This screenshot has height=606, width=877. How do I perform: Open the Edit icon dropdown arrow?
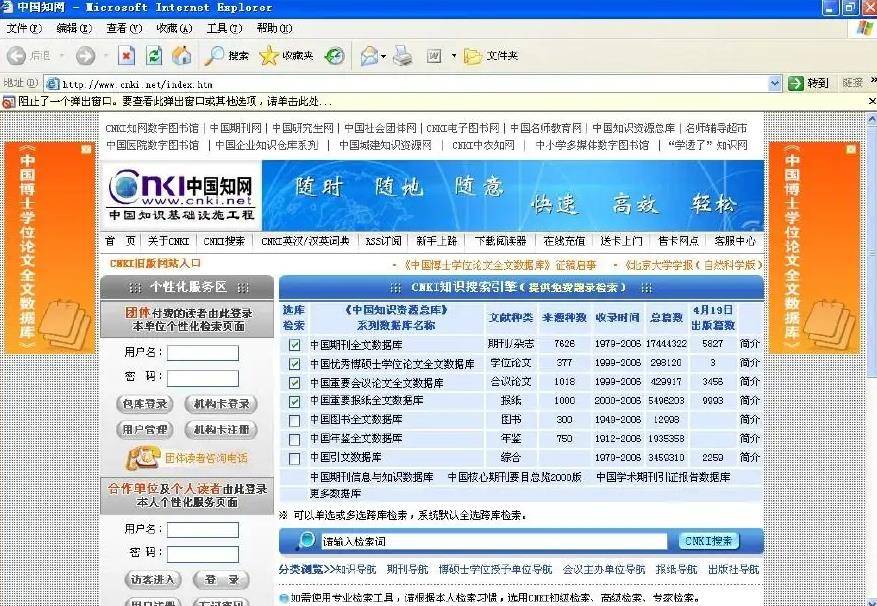pyautogui.click(x=454, y=55)
